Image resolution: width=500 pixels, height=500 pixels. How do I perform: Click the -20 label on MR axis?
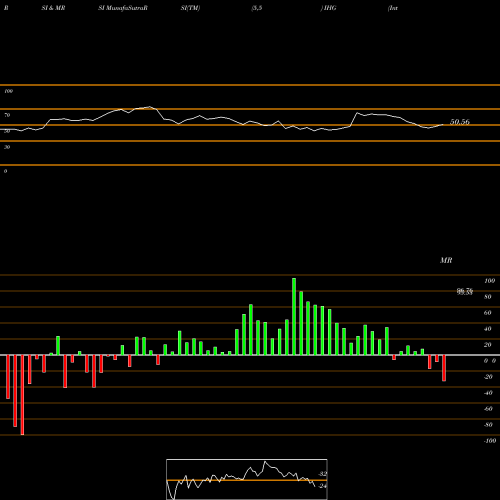tap(488, 377)
